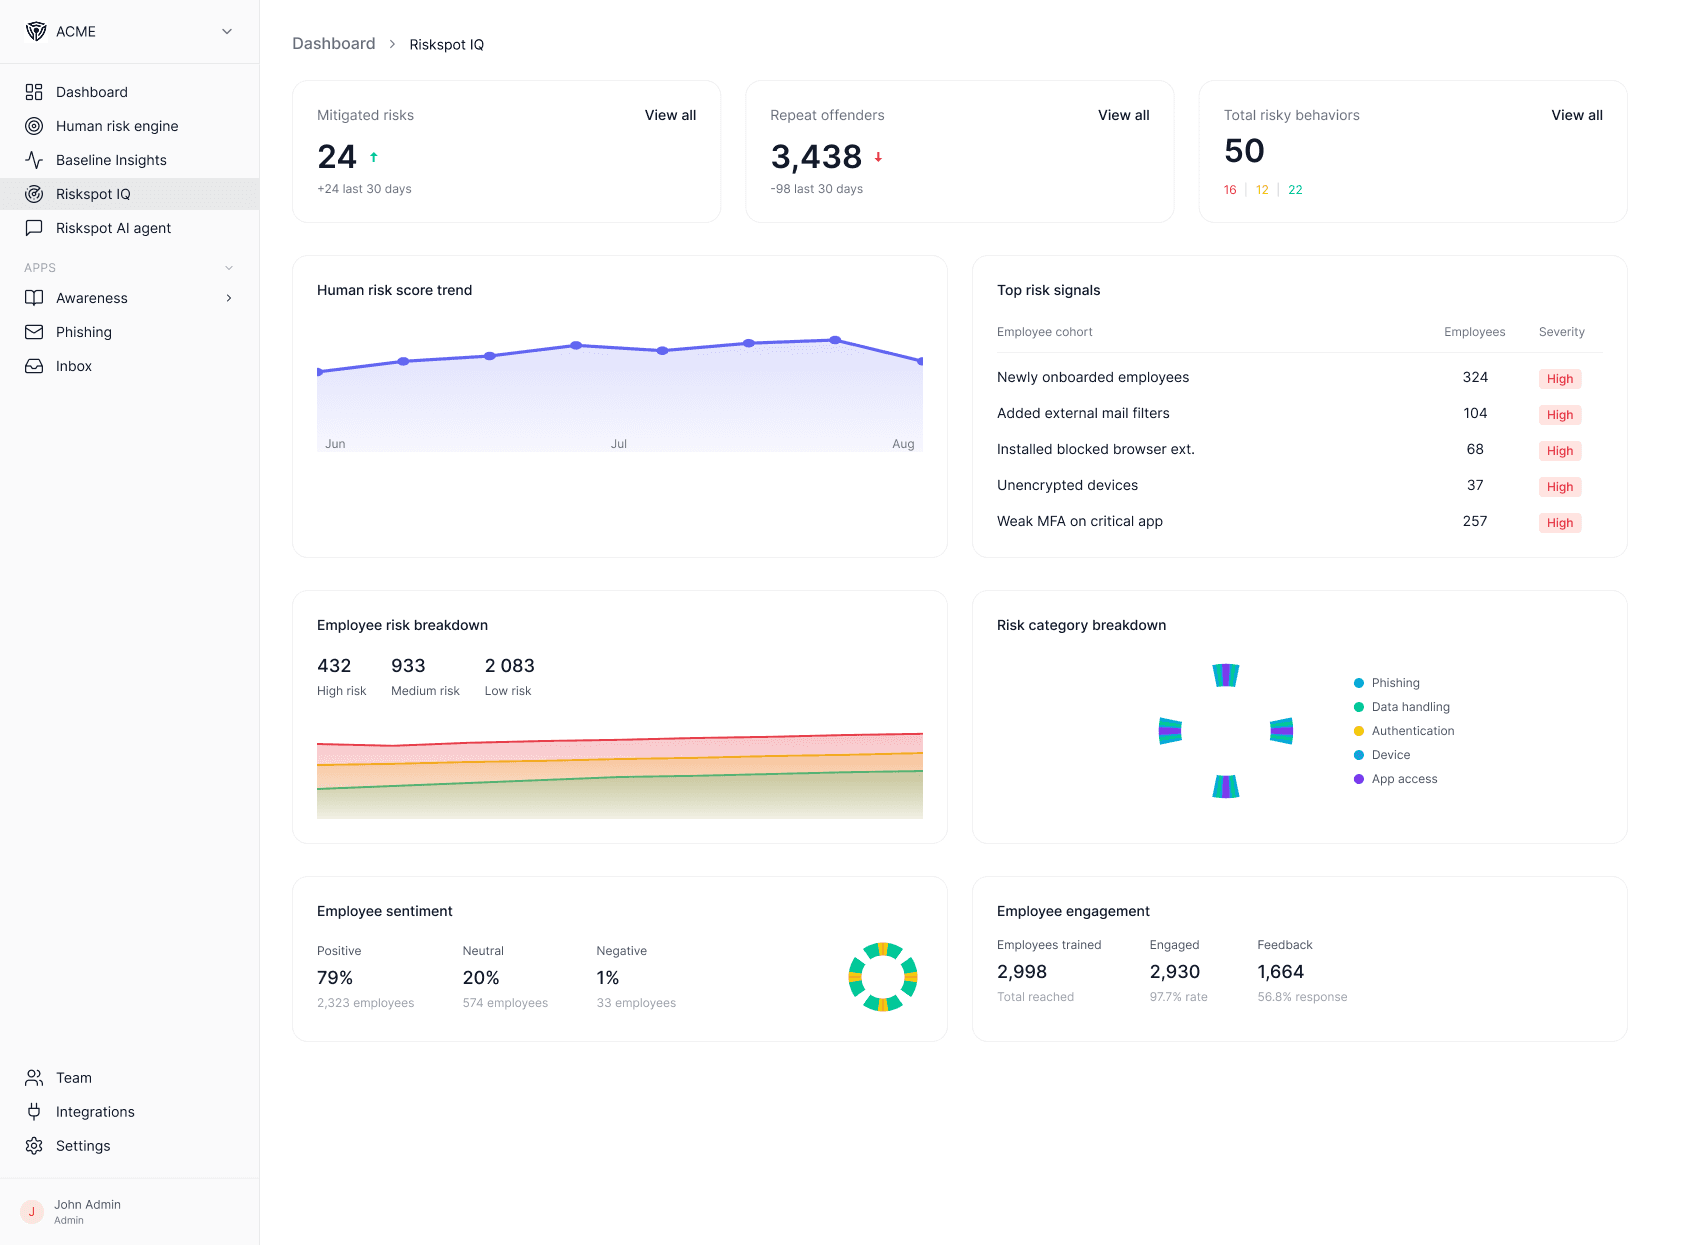1701x1245 pixels.
Task: Click the Awareness book icon
Action: point(34,298)
